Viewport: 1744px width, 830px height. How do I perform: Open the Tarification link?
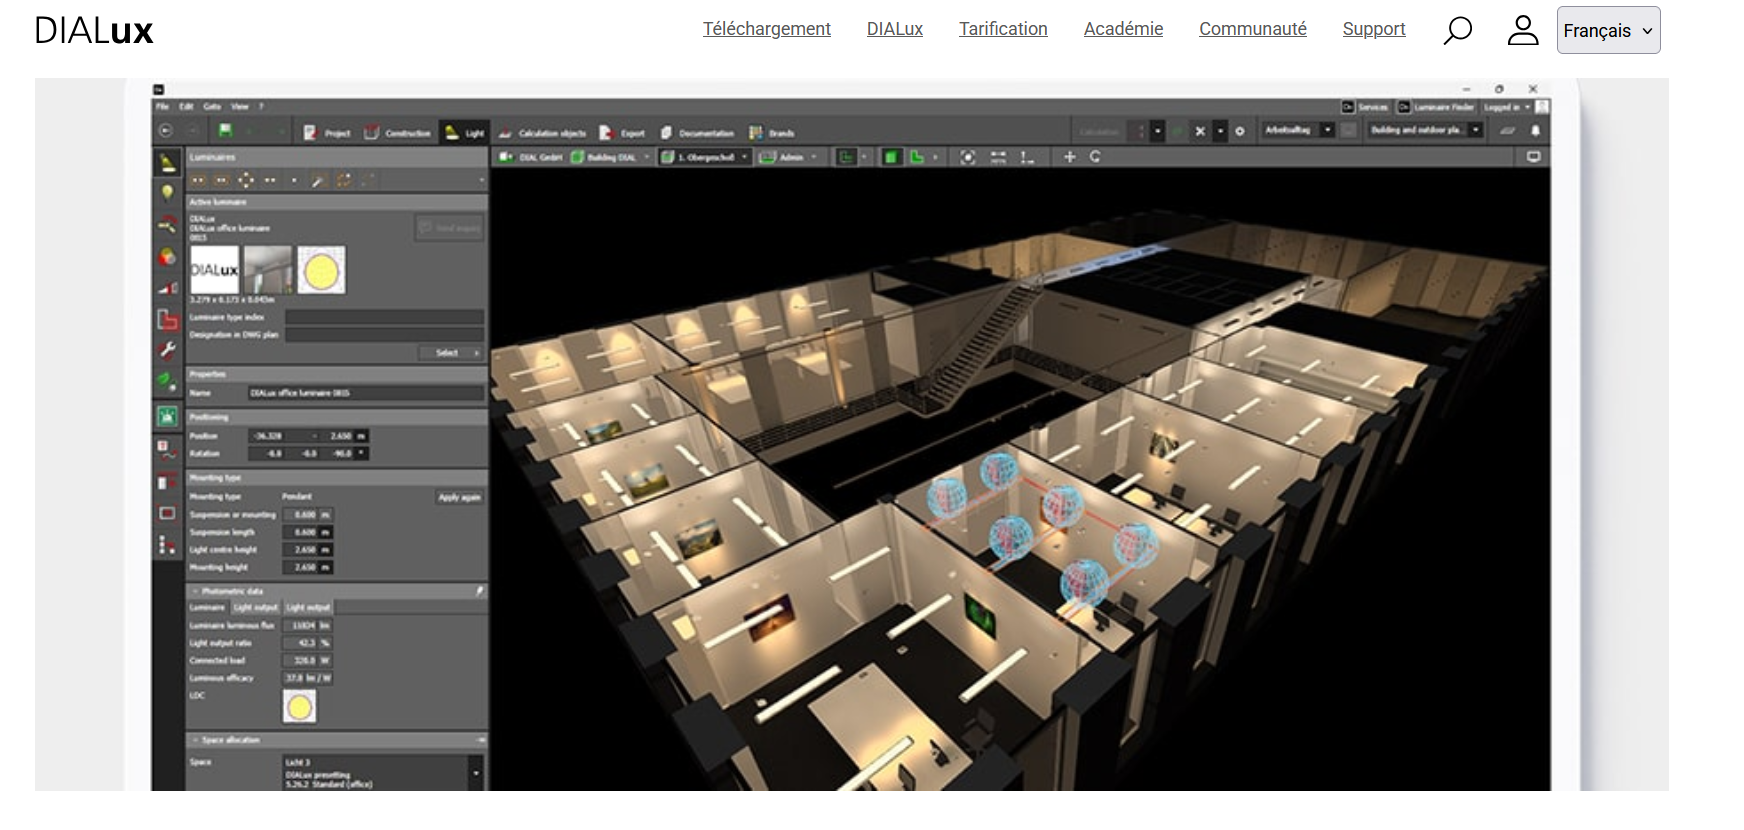click(x=1003, y=29)
